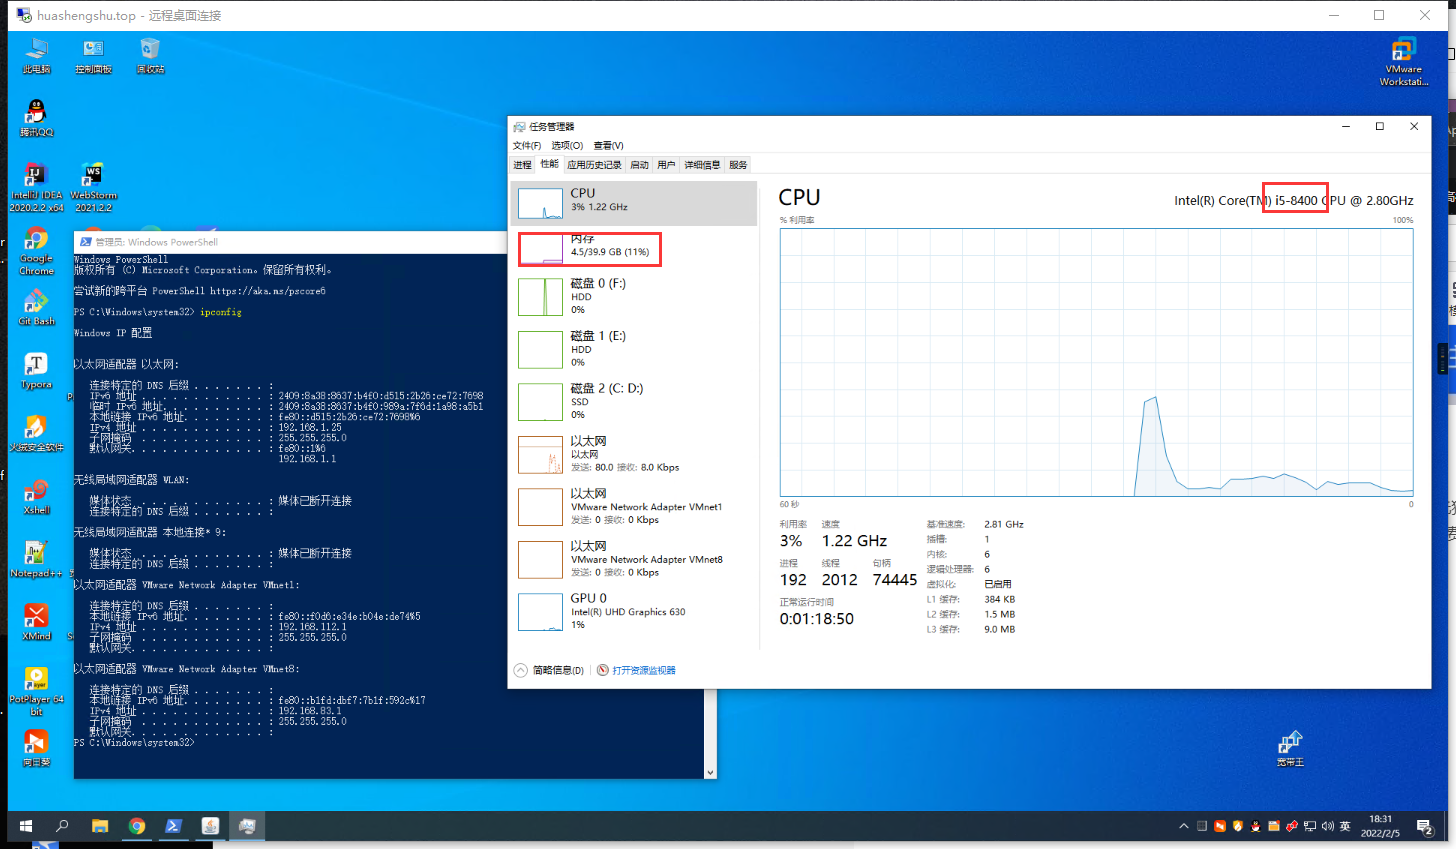Select the CPU performance item
The image size is (1456, 849).
(x=635, y=203)
